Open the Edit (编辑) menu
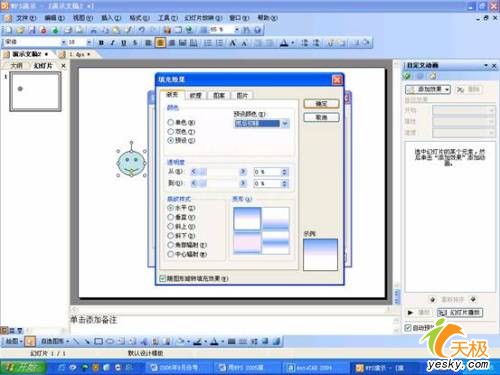 click(x=54, y=18)
